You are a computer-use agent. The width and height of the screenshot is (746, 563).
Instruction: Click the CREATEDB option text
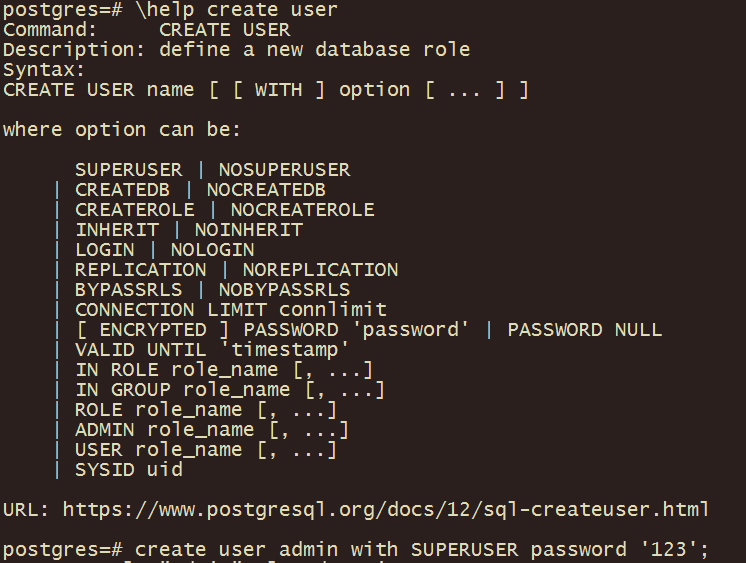tap(122, 190)
